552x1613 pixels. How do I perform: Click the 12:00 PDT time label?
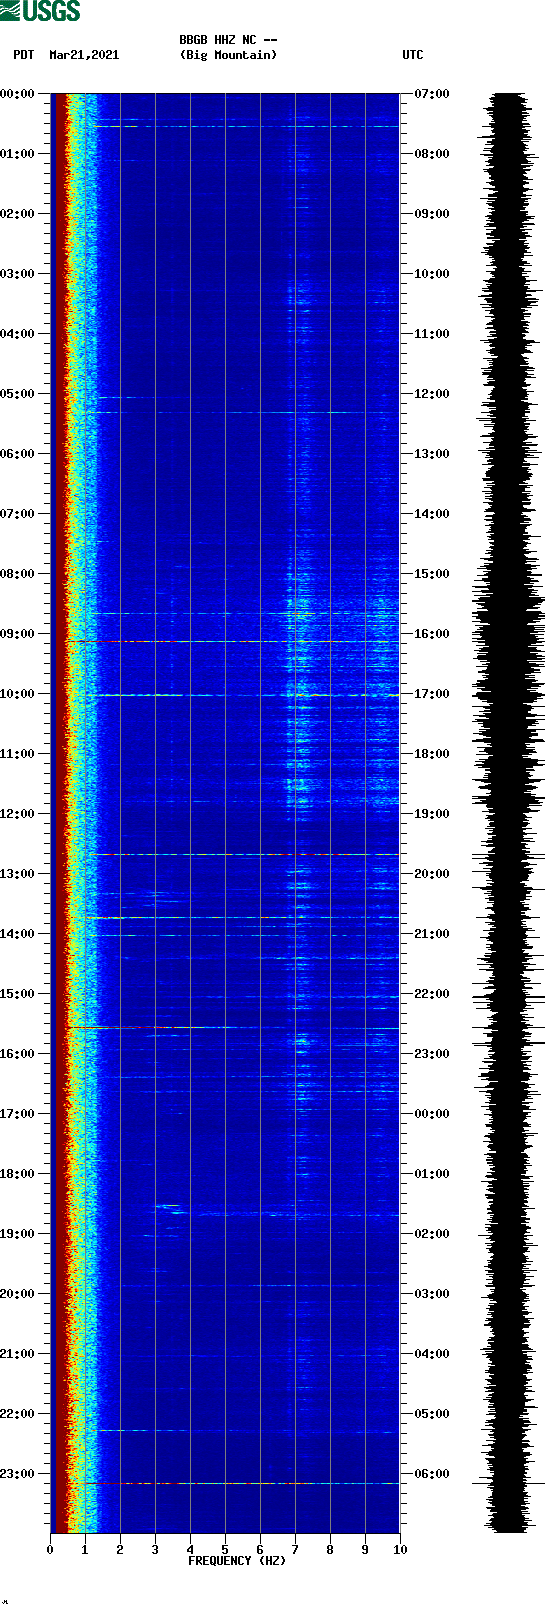(18, 814)
